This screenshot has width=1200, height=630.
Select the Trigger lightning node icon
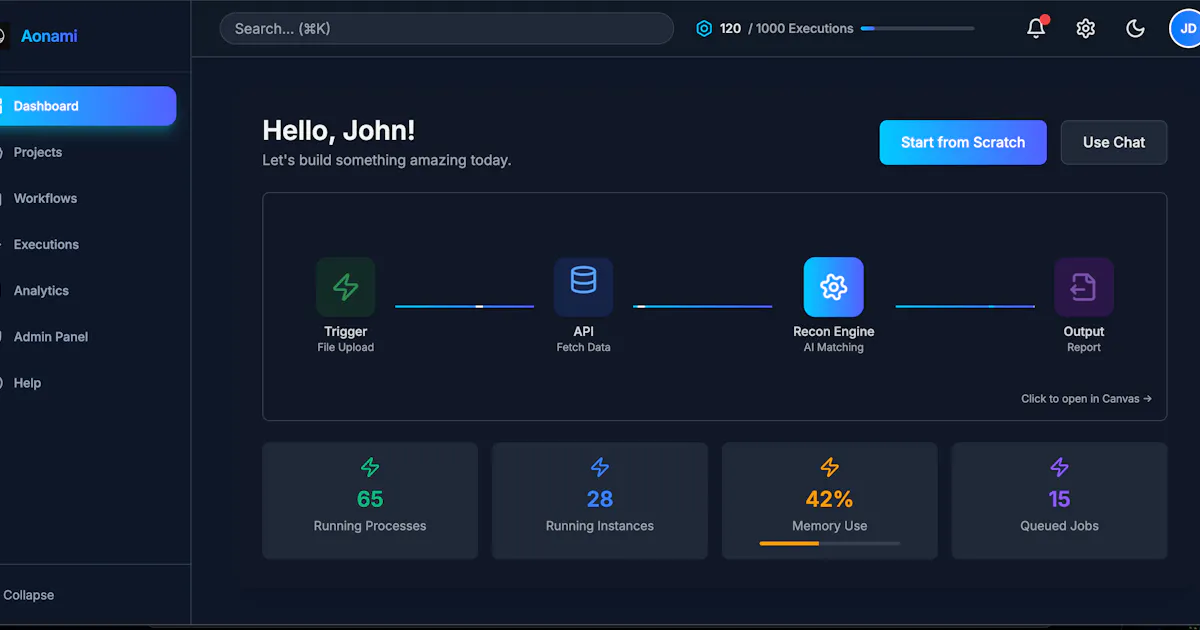coord(346,287)
